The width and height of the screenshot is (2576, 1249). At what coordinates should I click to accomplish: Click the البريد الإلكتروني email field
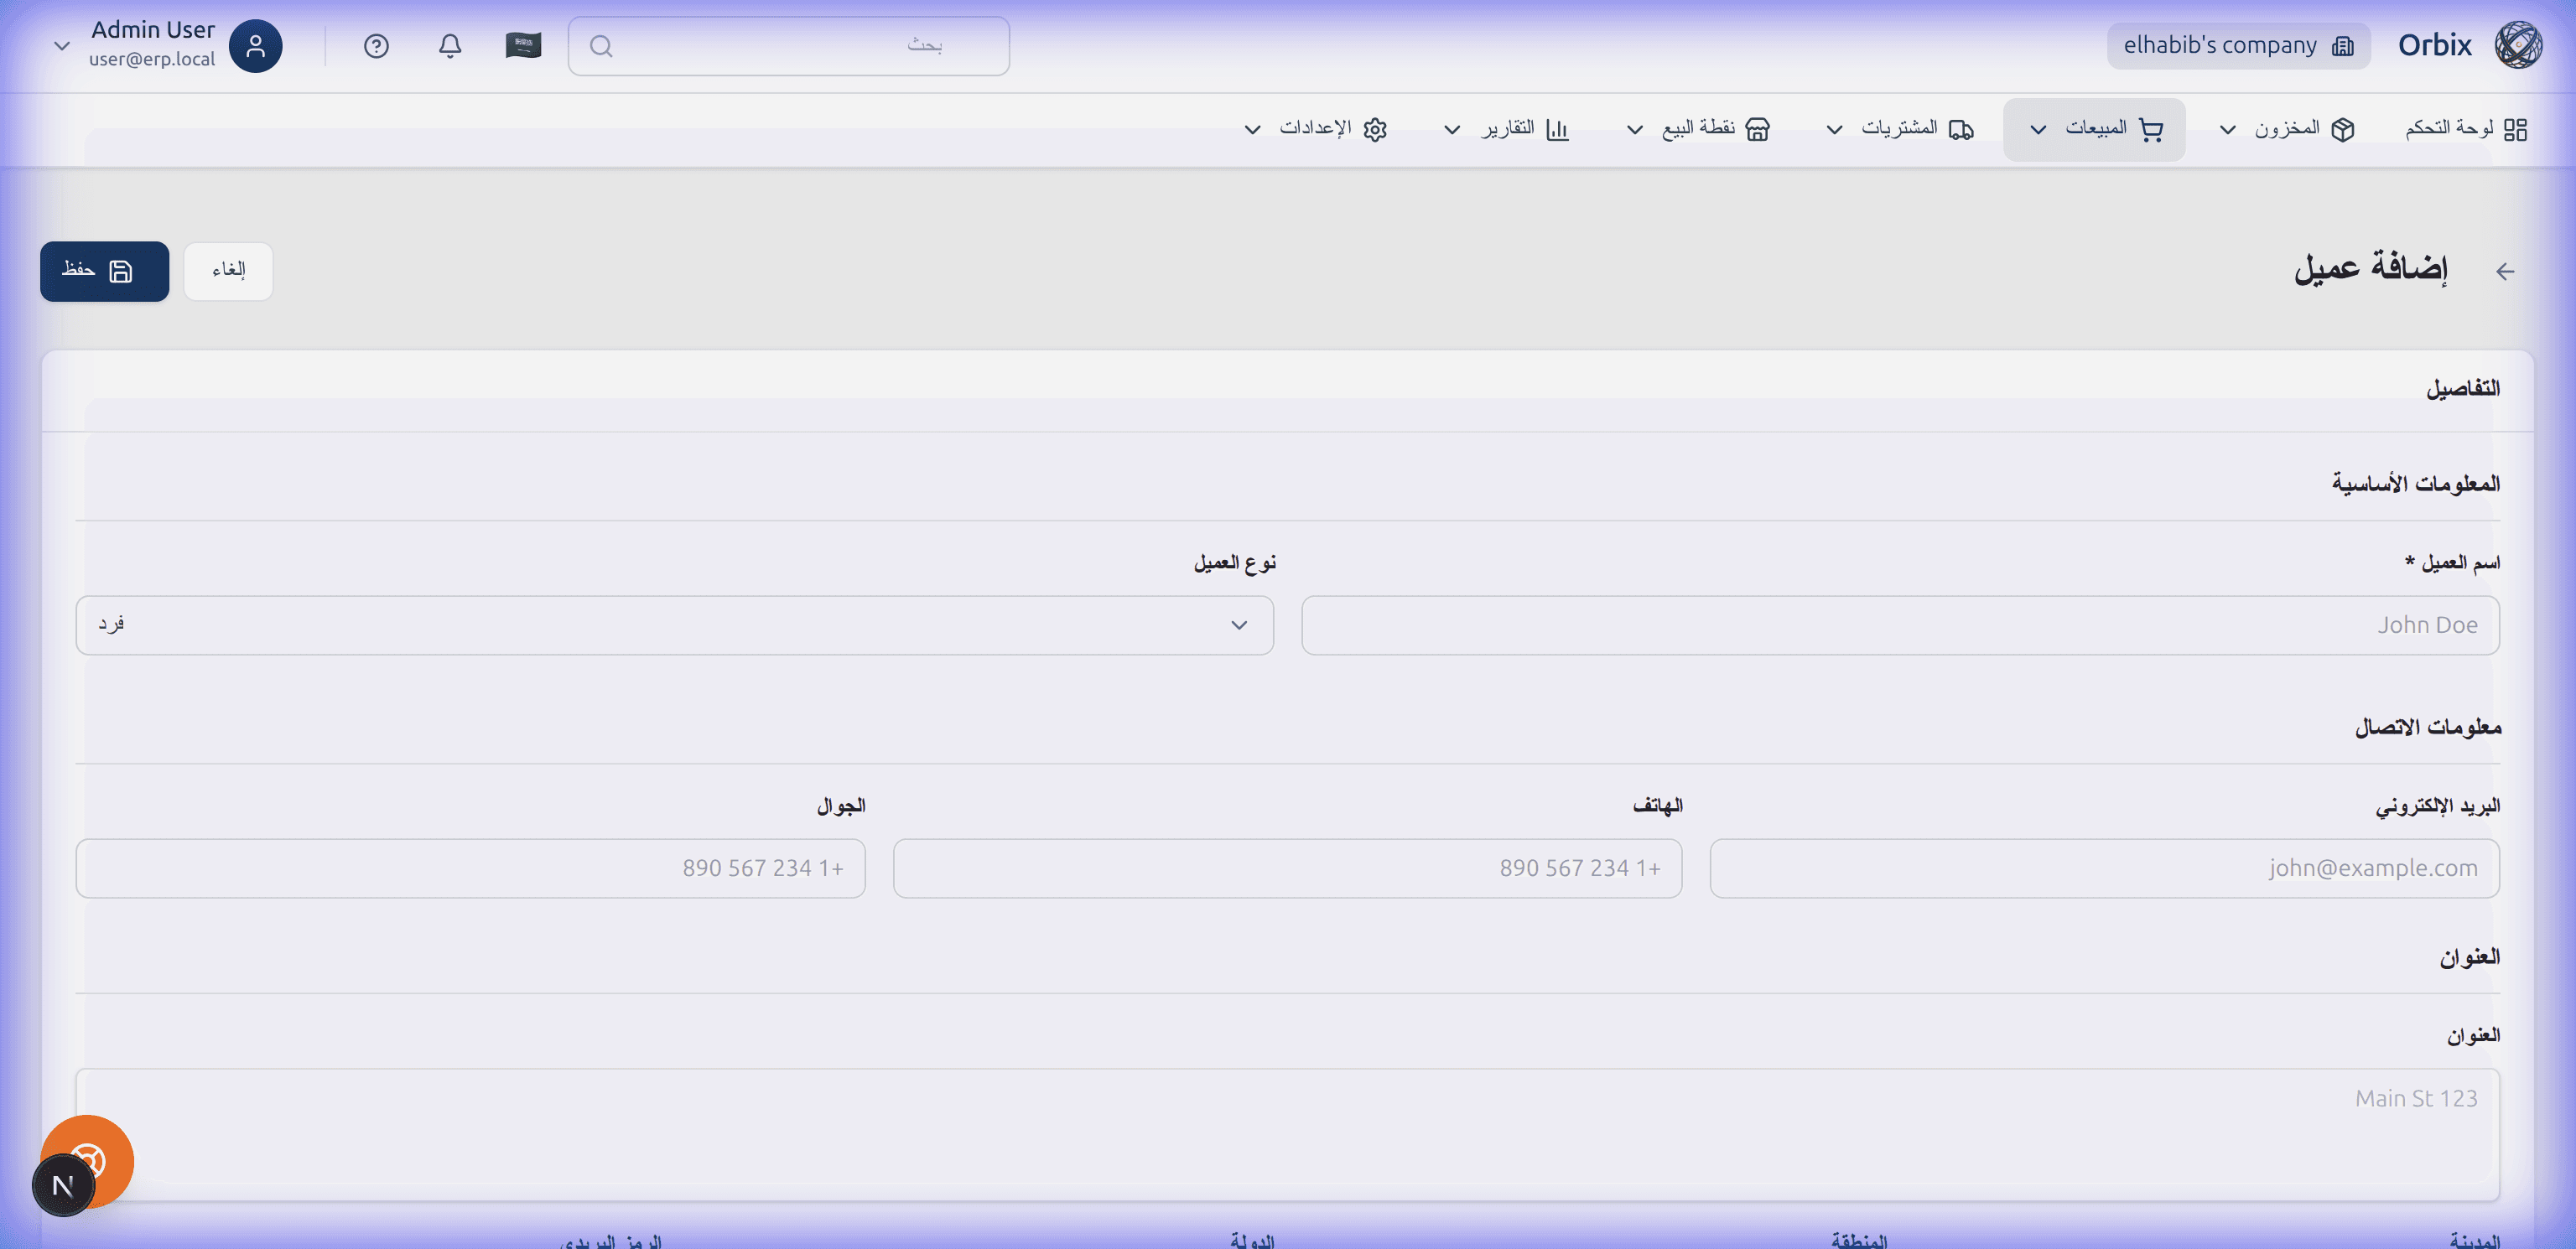[2104, 868]
